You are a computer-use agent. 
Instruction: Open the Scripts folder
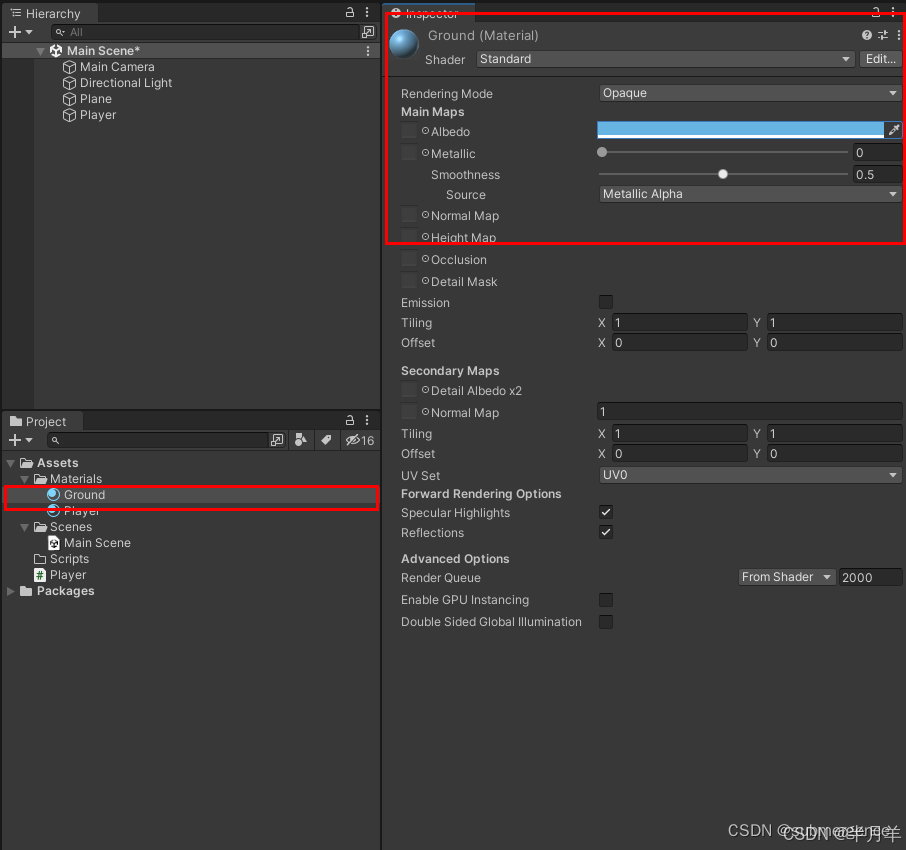[x=62, y=559]
